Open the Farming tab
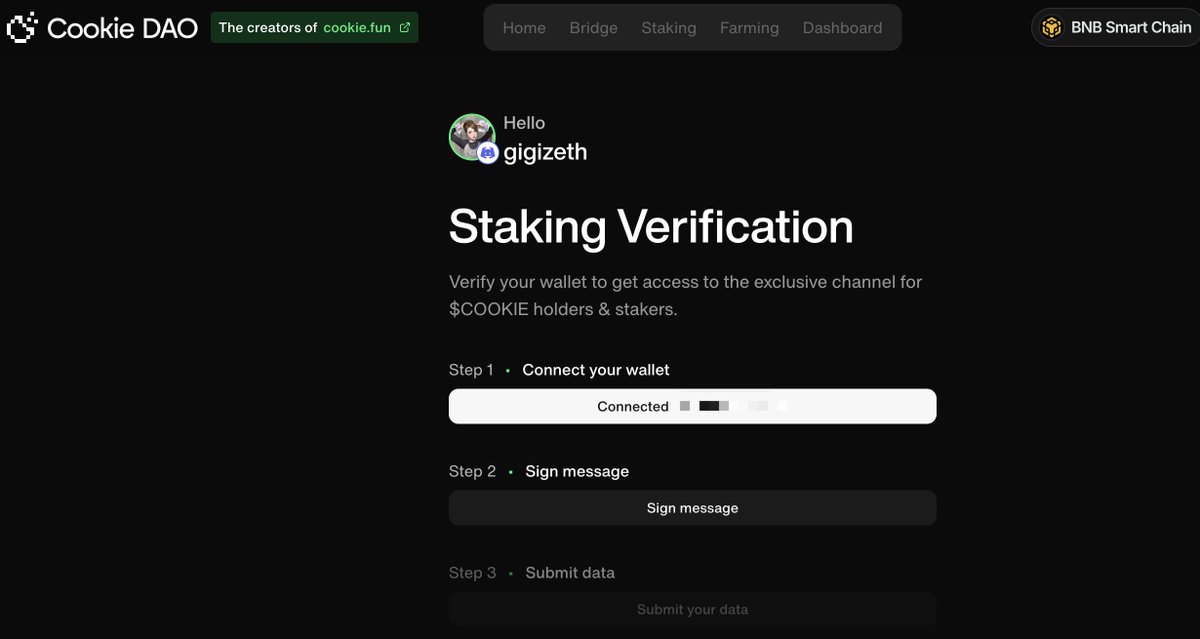Screen dimensions: 1200x639 [749, 28]
